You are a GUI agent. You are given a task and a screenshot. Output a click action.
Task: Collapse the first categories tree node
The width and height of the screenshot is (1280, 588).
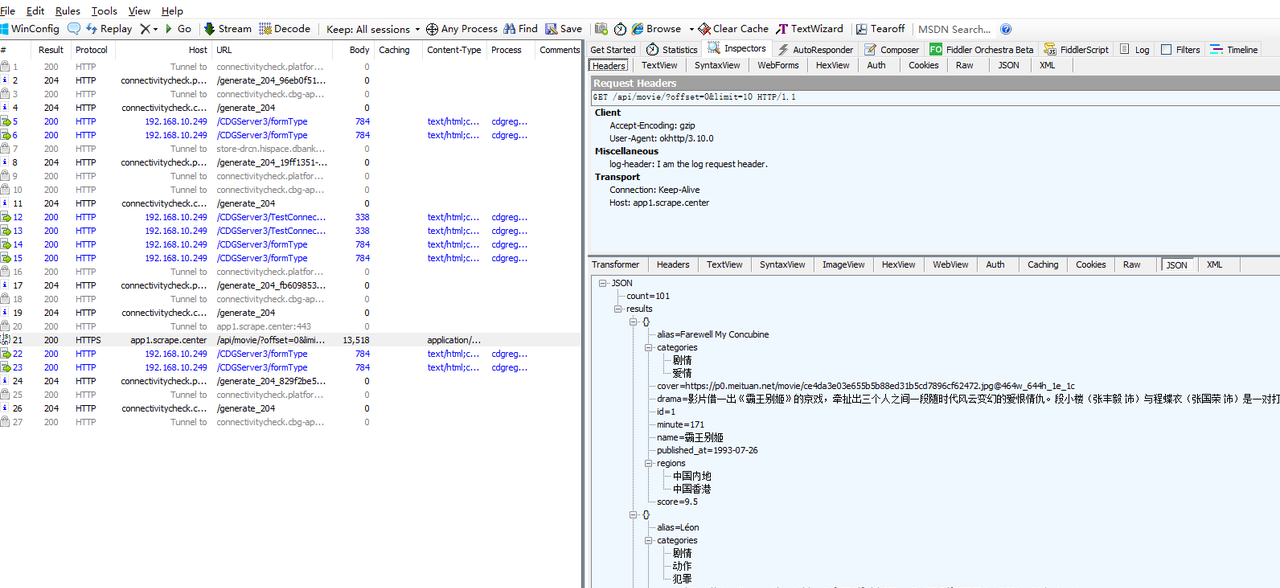click(x=647, y=347)
